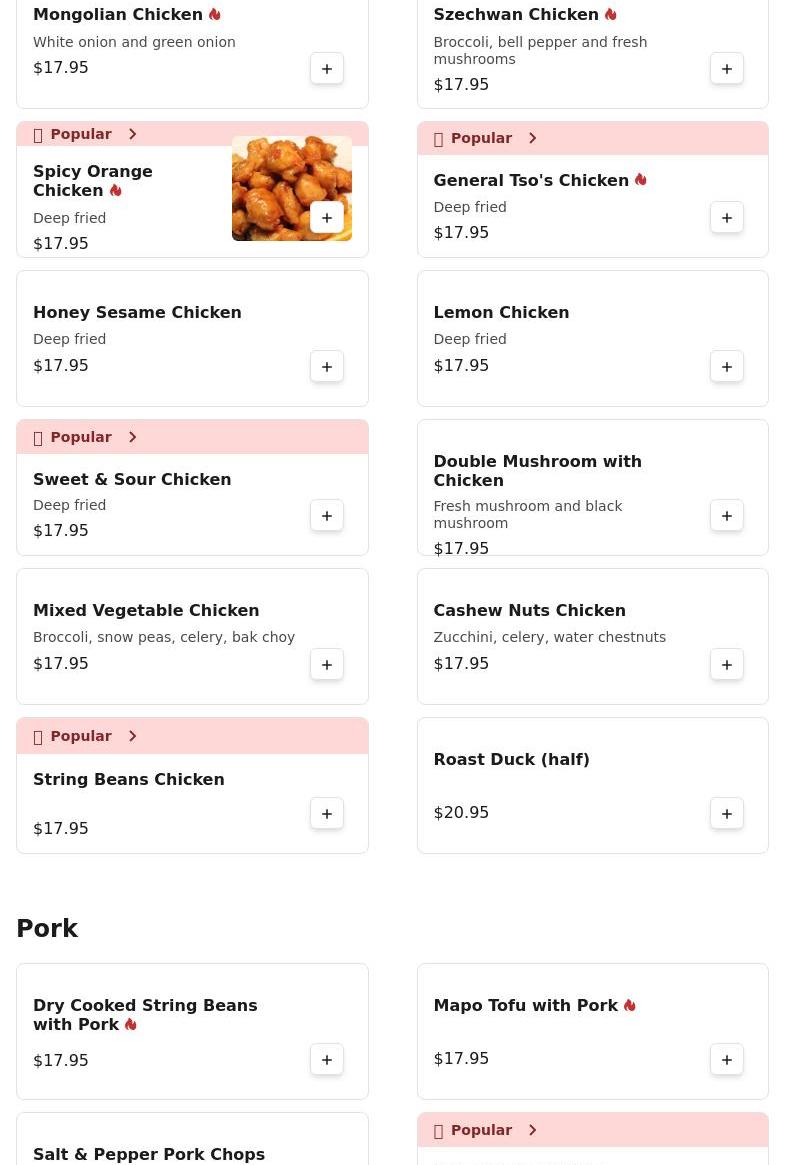Add Mongolian Chicken with plus icon
Viewport: 785px width, 1165px height.
click(x=327, y=69)
